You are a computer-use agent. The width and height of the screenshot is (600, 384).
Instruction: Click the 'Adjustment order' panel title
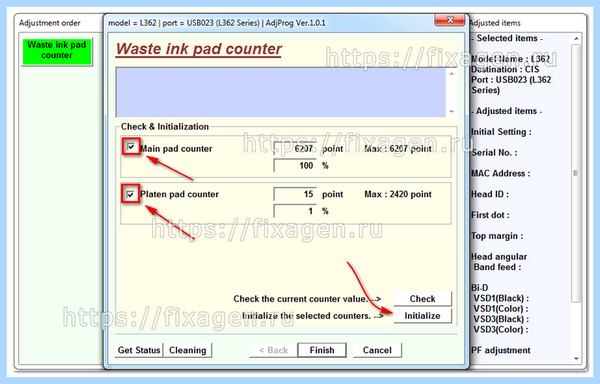[50, 23]
